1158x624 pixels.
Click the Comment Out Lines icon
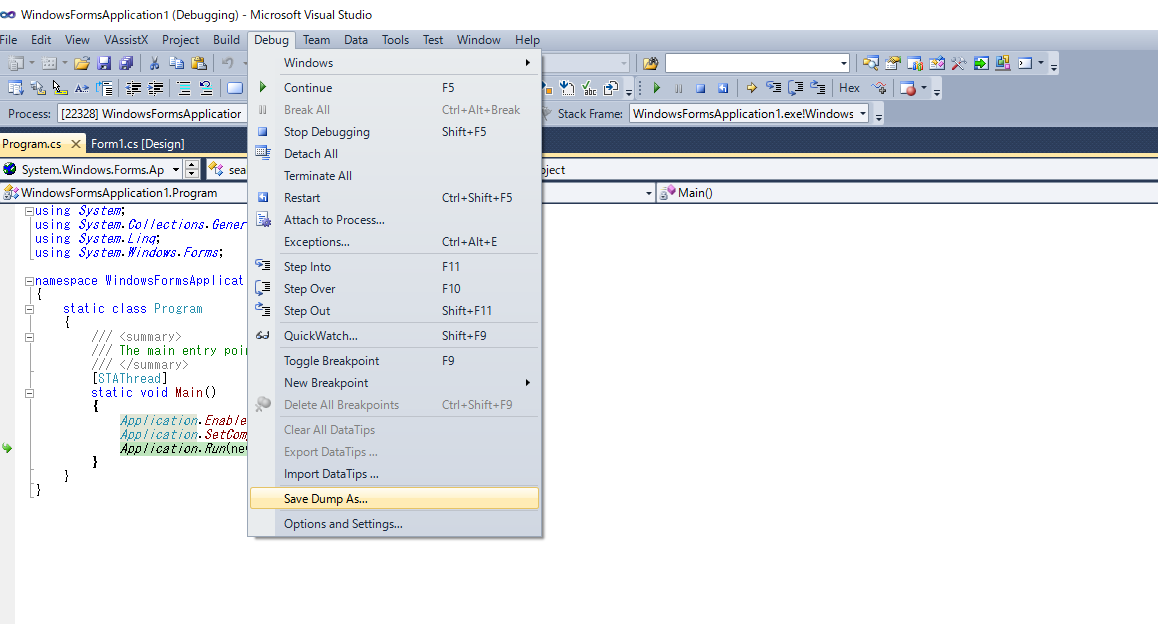pos(184,89)
